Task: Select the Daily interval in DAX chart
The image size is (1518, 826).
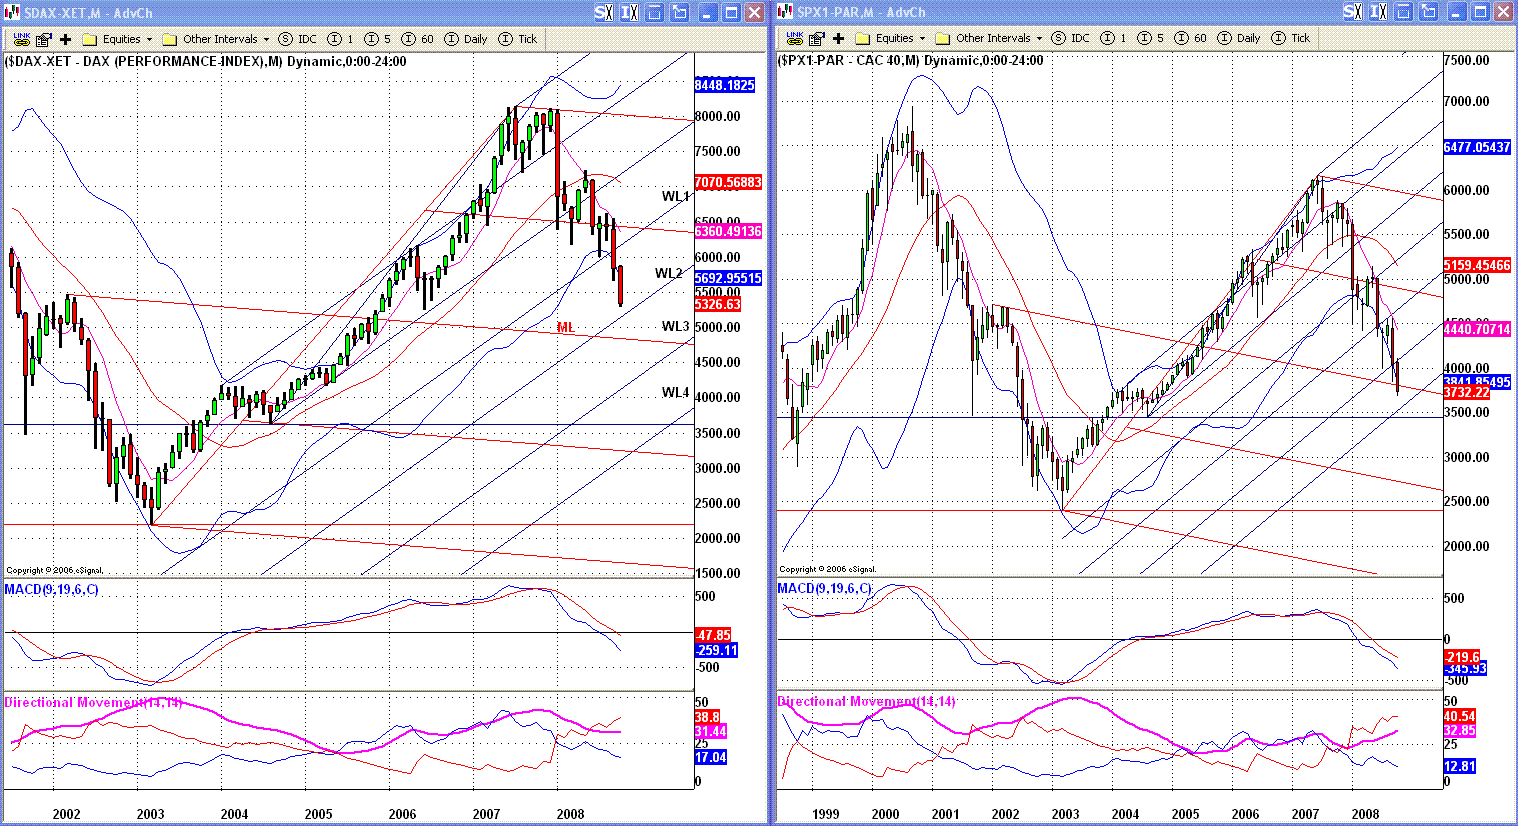Action: click(466, 39)
